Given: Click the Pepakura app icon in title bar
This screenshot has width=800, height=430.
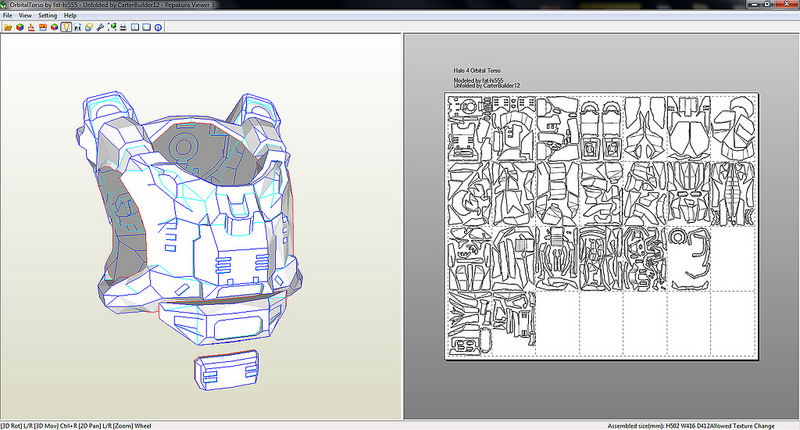Looking at the screenshot, I should coord(4,5).
